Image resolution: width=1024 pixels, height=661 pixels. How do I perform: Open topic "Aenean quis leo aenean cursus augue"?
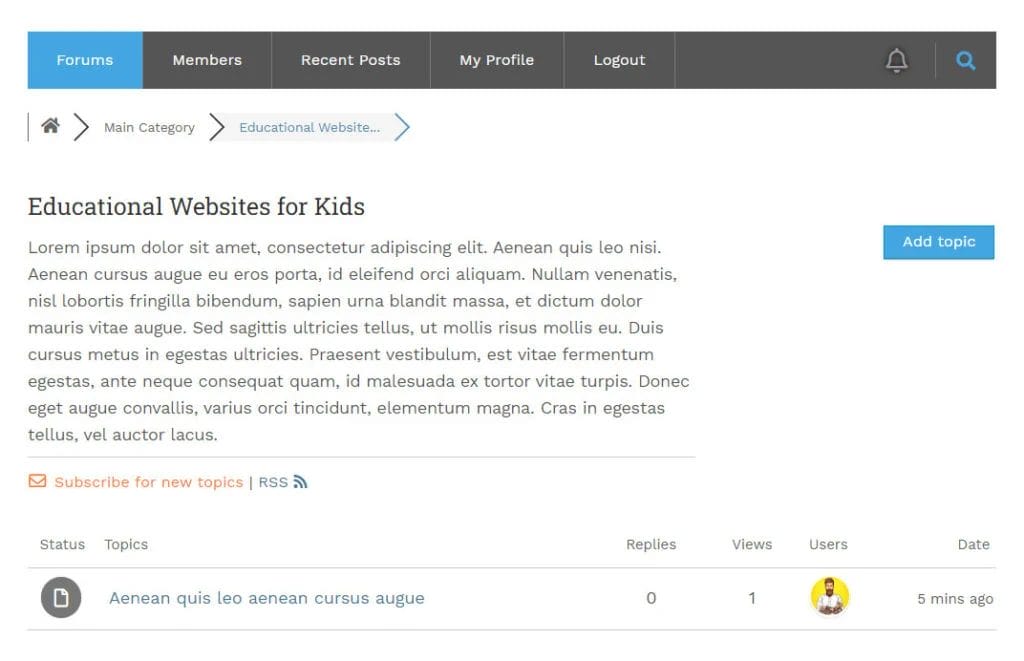coord(267,598)
